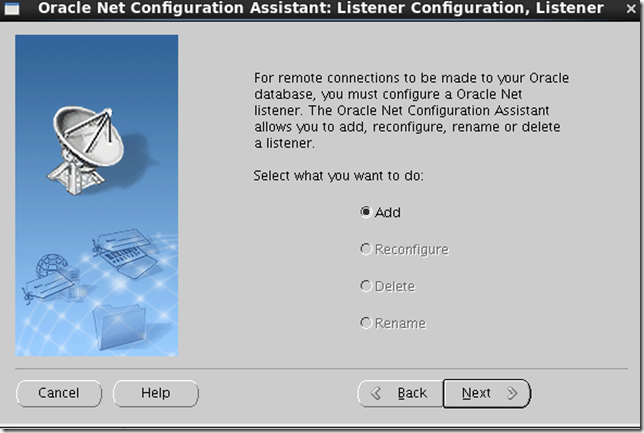Proceed with the Next button
The height and width of the screenshot is (433, 644).
tap(487, 393)
